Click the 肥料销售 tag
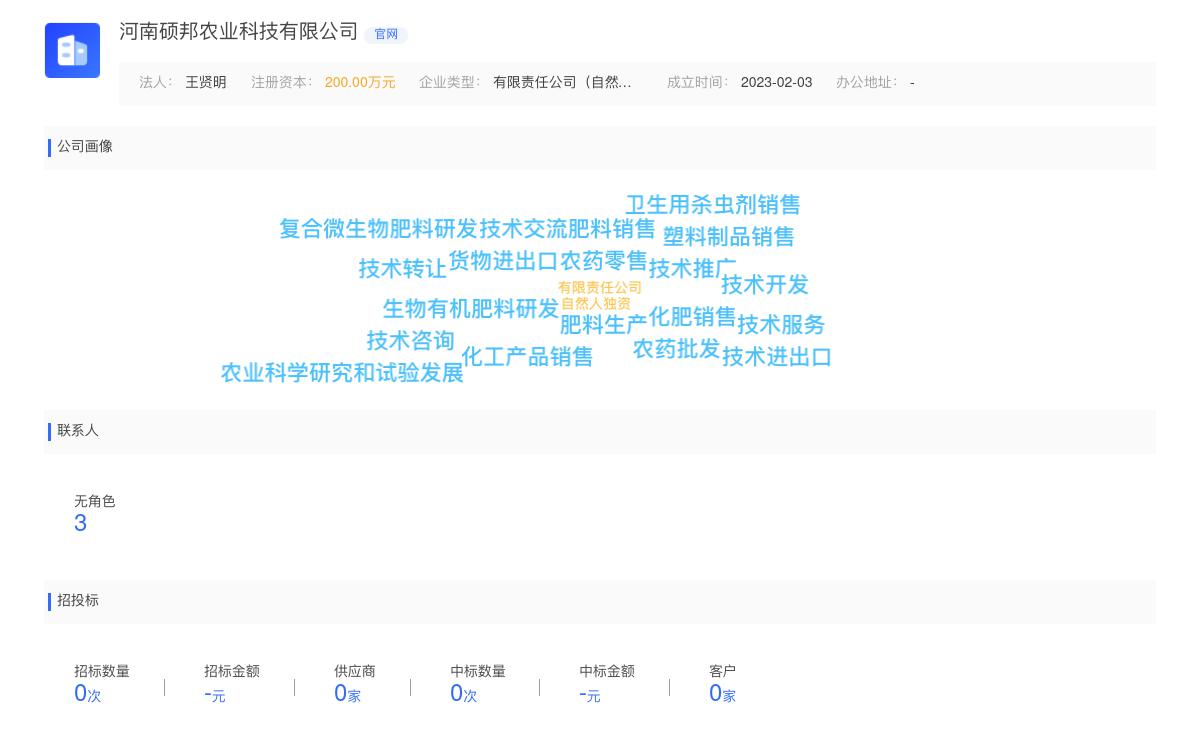The height and width of the screenshot is (752, 1200). 611,229
